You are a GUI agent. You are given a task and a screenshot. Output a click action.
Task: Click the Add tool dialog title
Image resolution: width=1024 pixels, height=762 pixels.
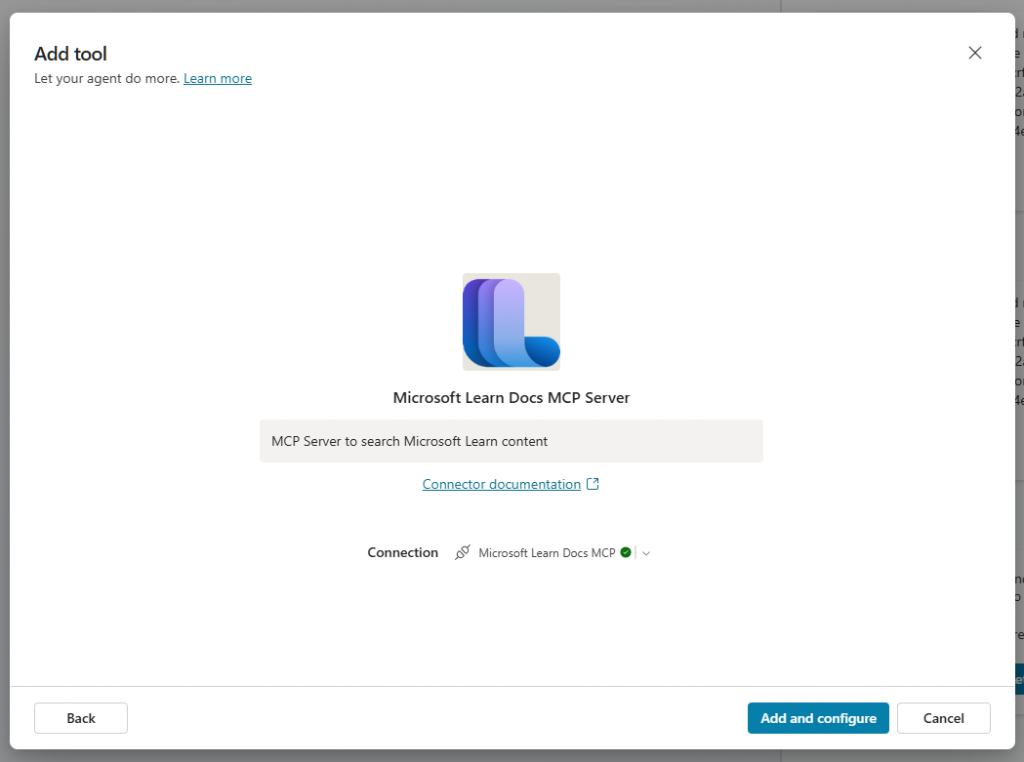coord(70,53)
